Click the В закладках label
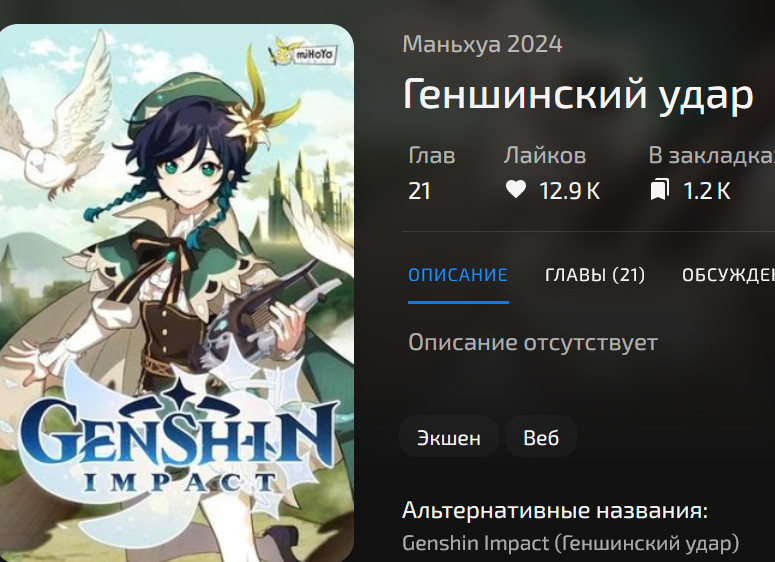Image resolution: width=775 pixels, height=562 pixels. click(712, 156)
